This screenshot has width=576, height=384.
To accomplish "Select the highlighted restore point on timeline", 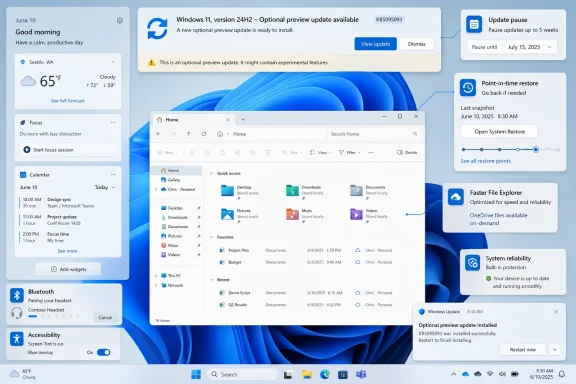I will pos(536,150).
